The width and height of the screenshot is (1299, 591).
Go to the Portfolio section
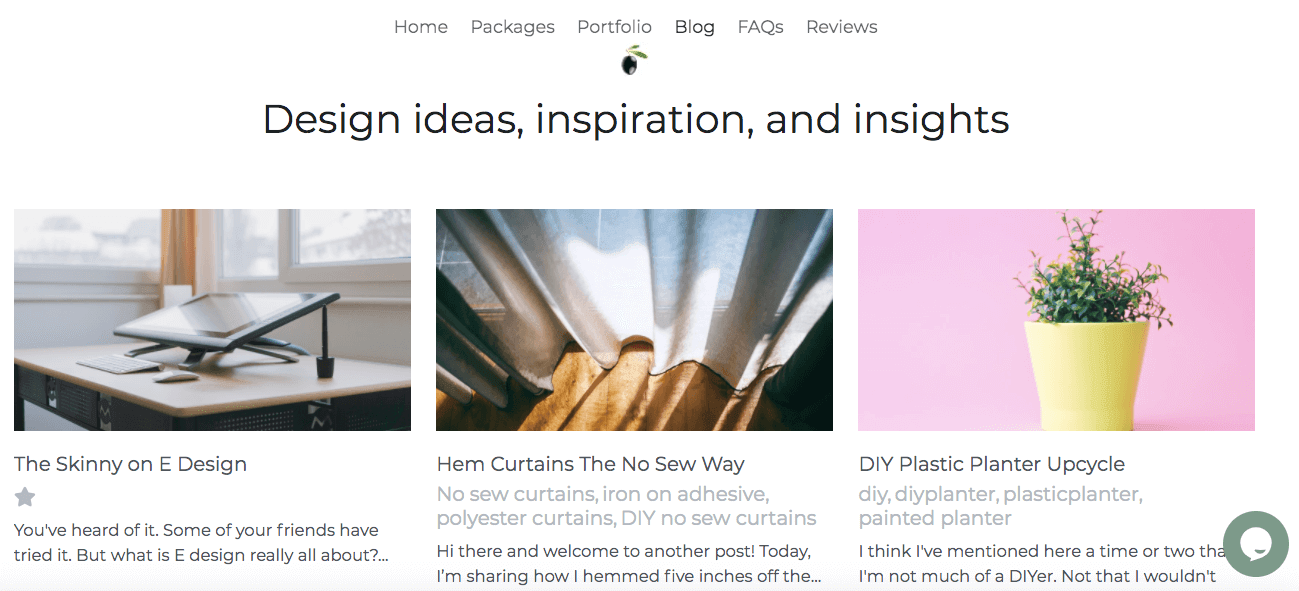614,27
